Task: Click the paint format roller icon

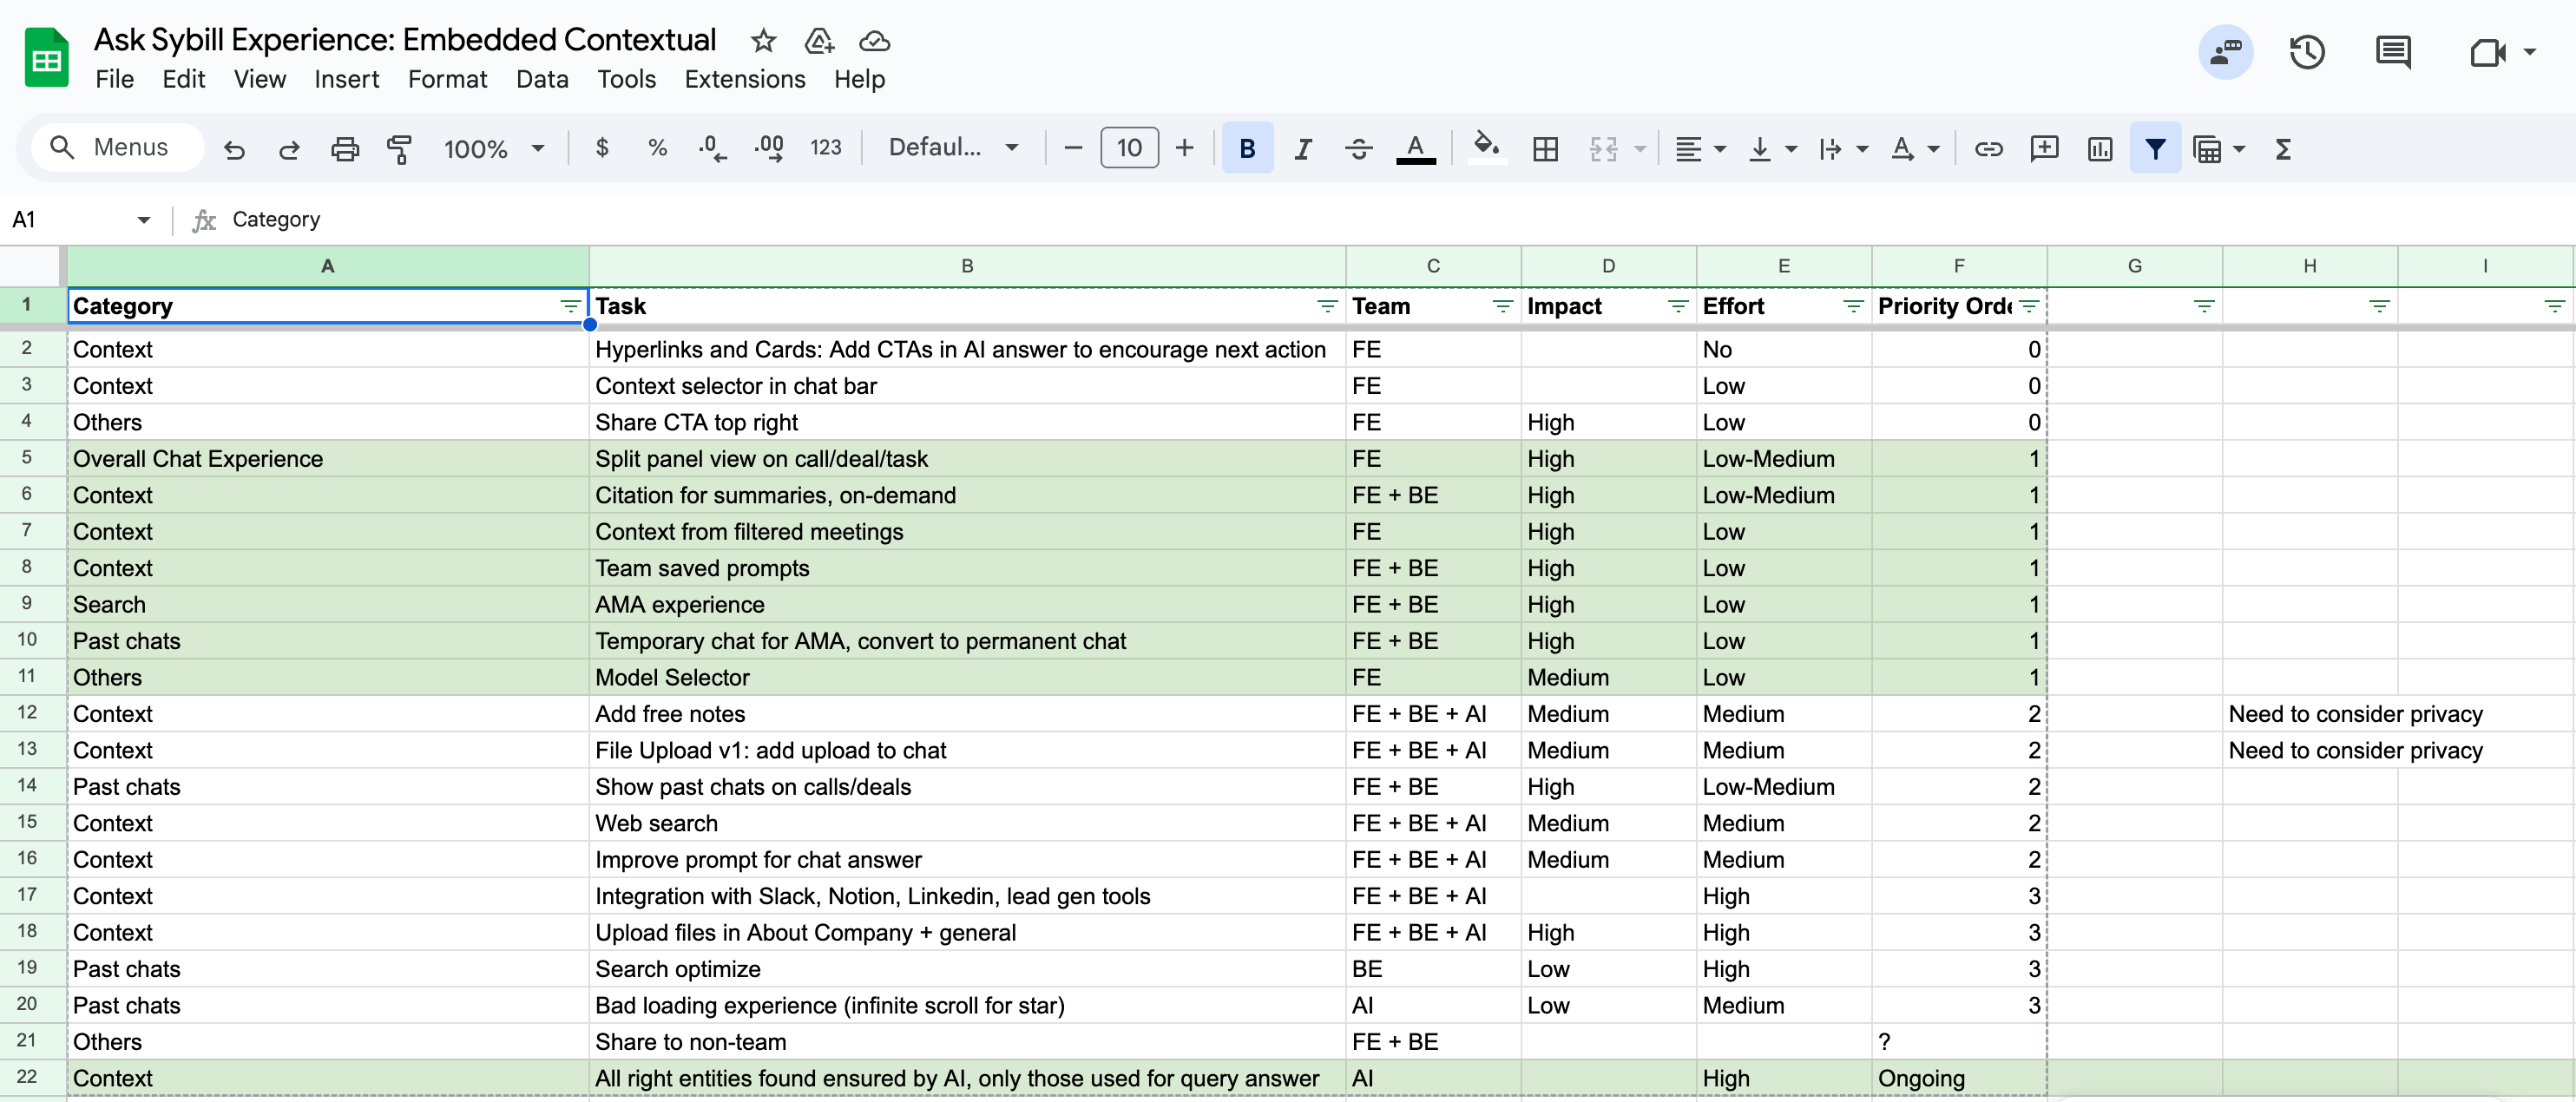Action: (x=399, y=149)
